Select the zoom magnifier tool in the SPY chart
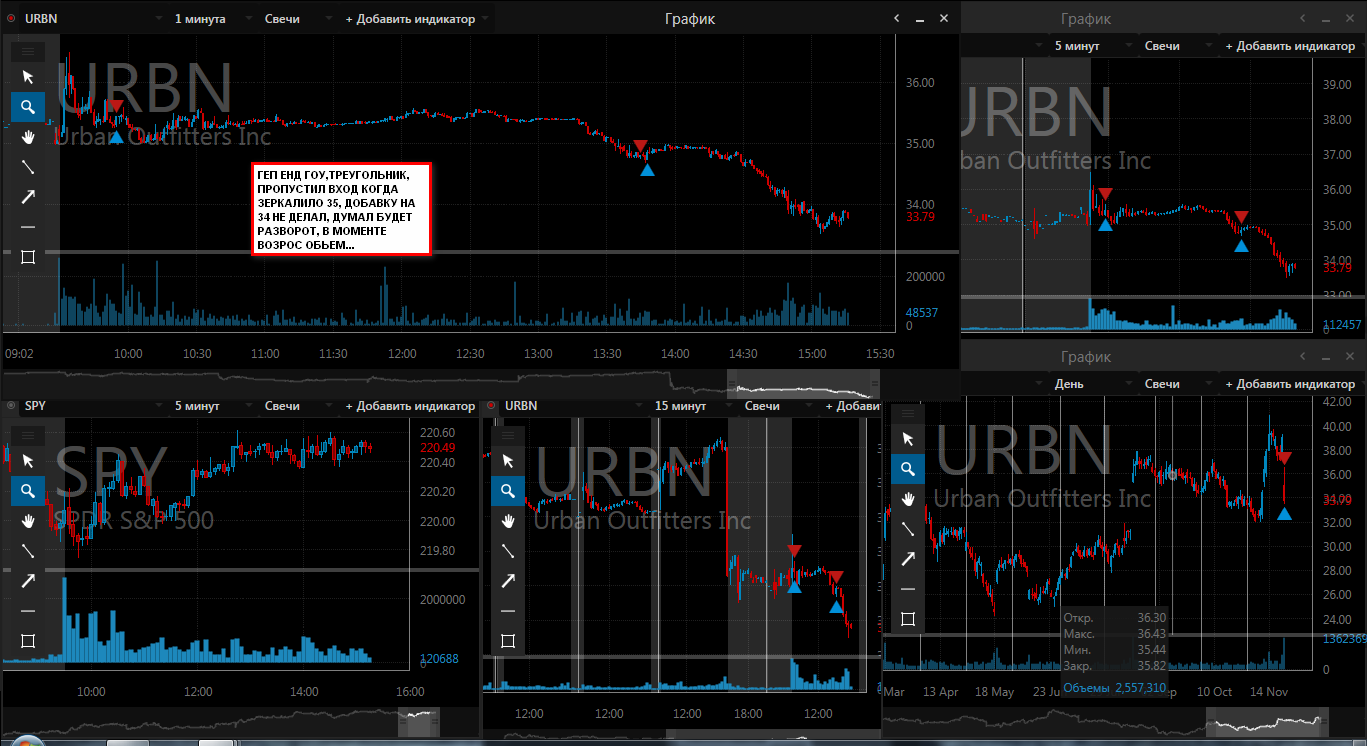The height and width of the screenshot is (746, 1367). (x=28, y=490)
